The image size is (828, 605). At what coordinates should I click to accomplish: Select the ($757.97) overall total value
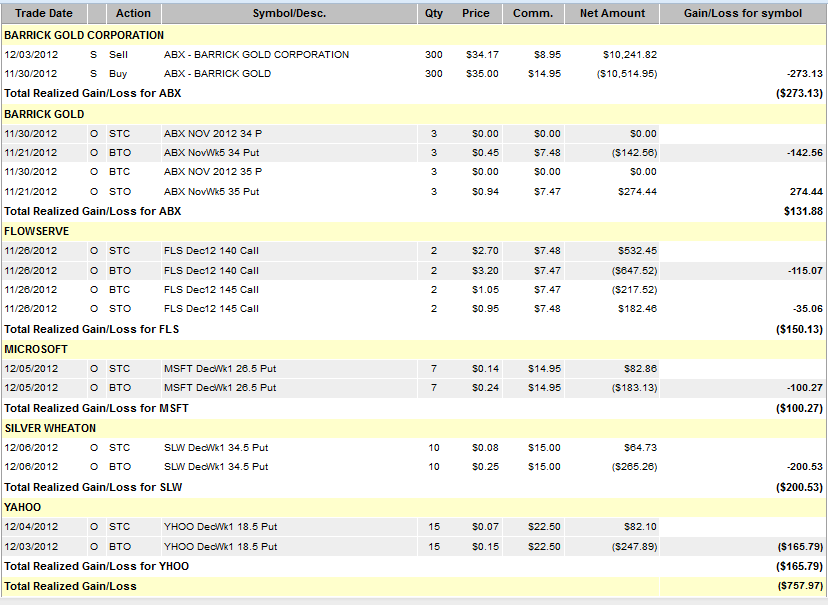(800, 586)
